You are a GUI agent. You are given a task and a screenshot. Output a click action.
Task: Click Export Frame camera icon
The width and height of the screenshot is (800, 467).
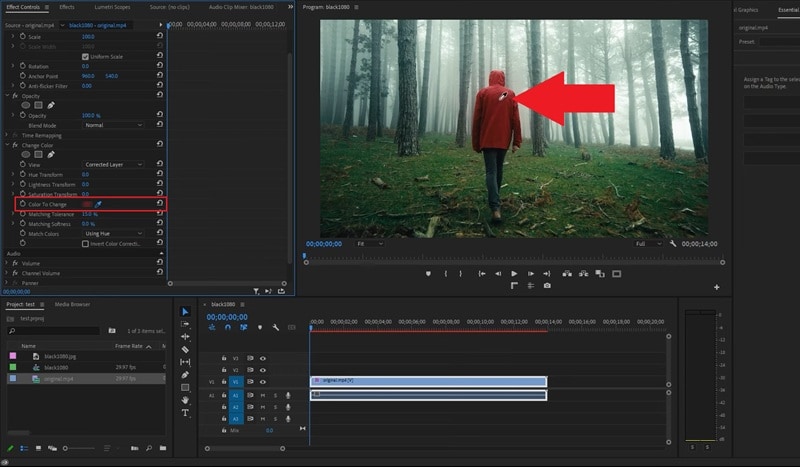pos(547,286)
